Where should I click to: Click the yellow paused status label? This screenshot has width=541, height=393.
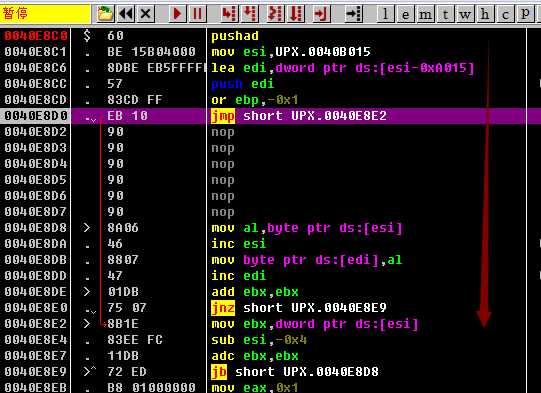click(45, 14)
